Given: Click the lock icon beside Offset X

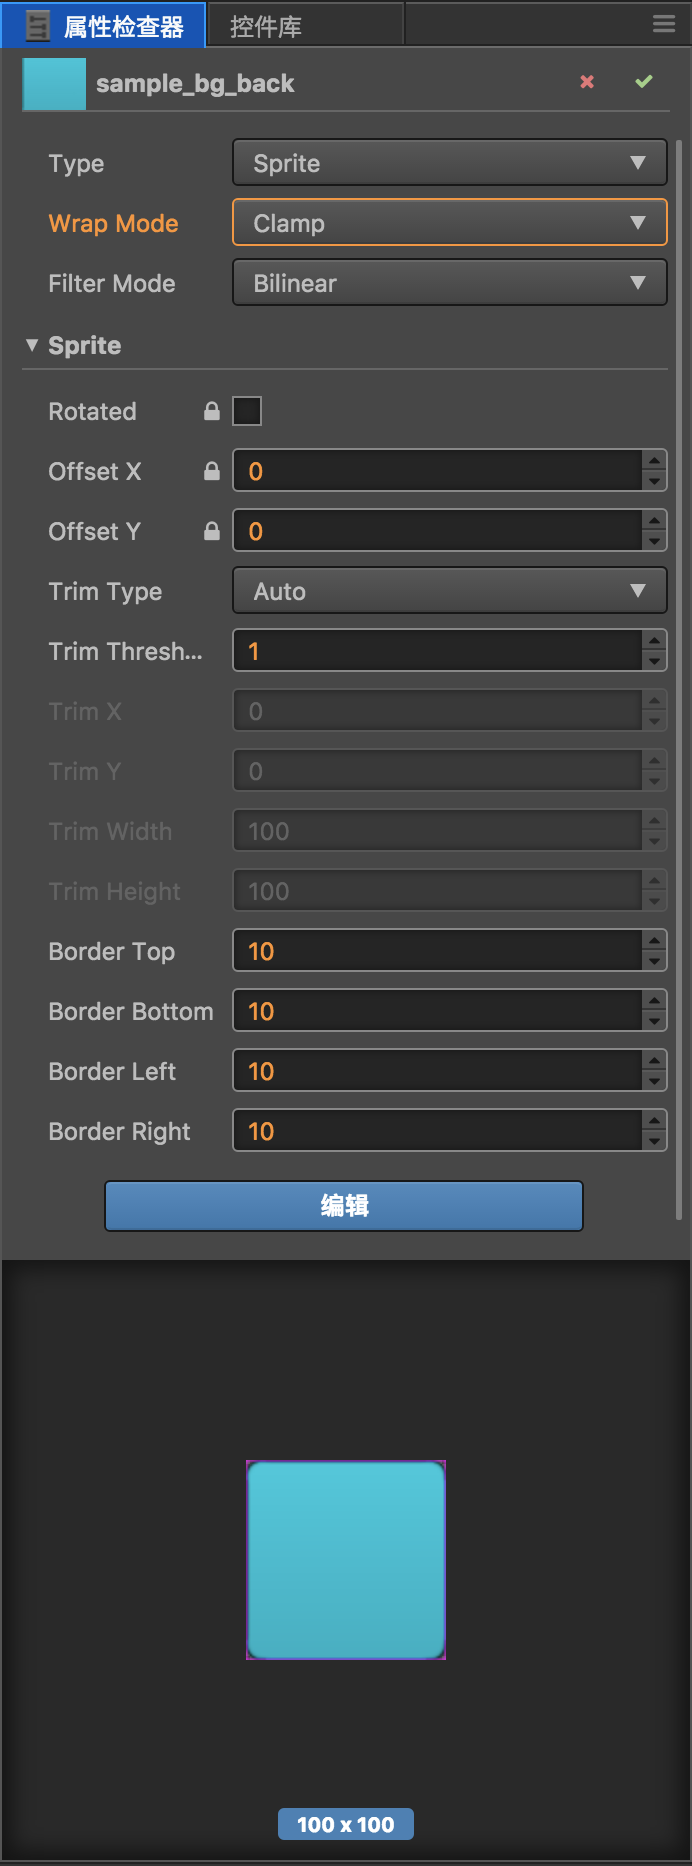Looking at the screenshot, I should 212,471.
